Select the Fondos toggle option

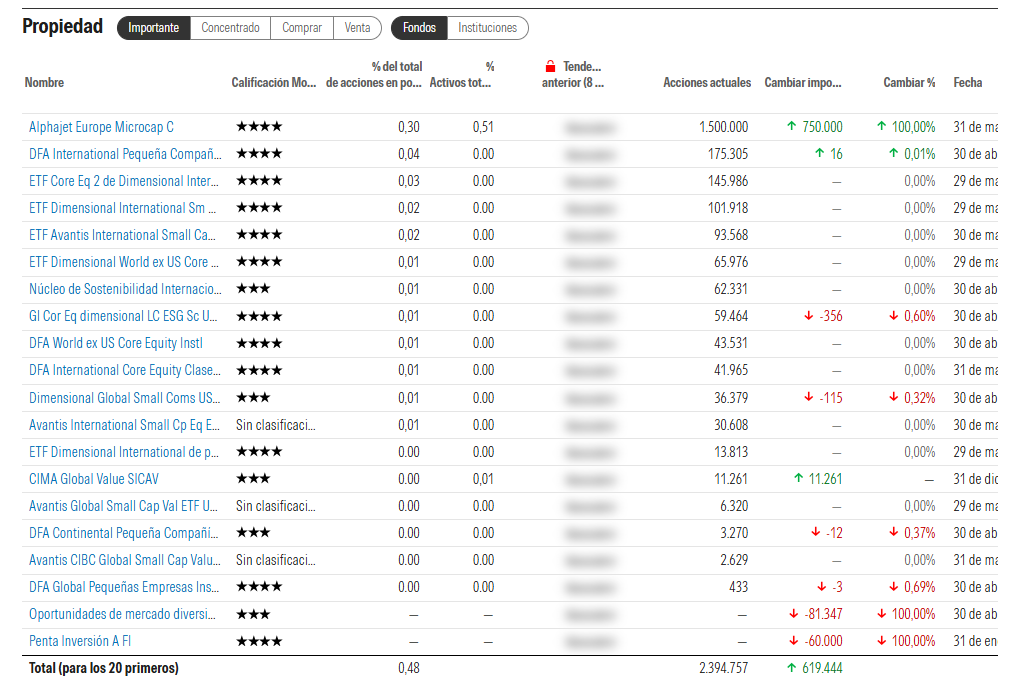pyautogui.click(x=419, y=28)
